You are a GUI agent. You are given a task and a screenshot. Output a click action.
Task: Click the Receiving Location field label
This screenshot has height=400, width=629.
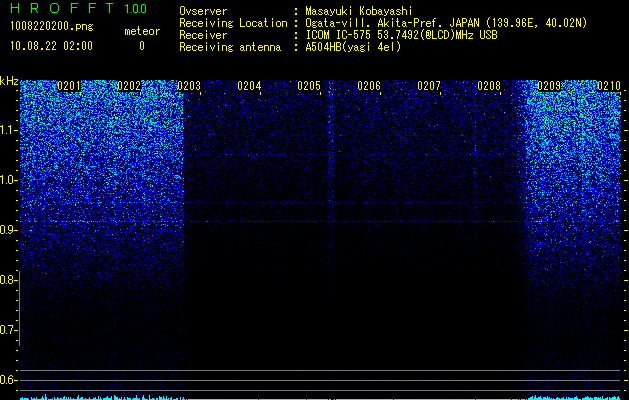pos(233,23)
